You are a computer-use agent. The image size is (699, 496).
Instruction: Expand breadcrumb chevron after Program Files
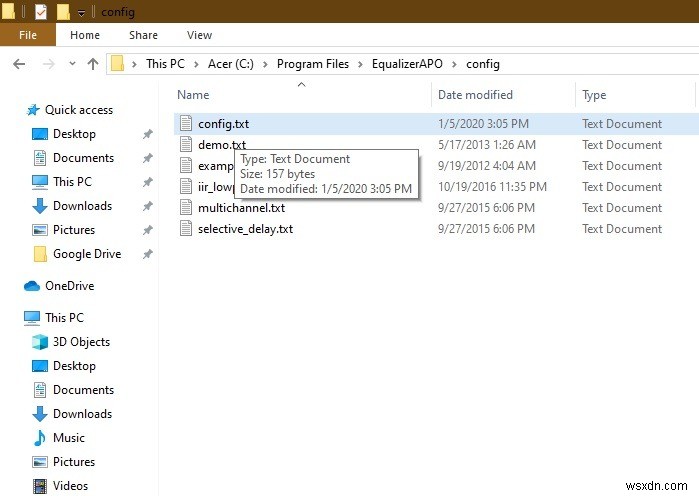pyautogui.click(x=360, y=64)
